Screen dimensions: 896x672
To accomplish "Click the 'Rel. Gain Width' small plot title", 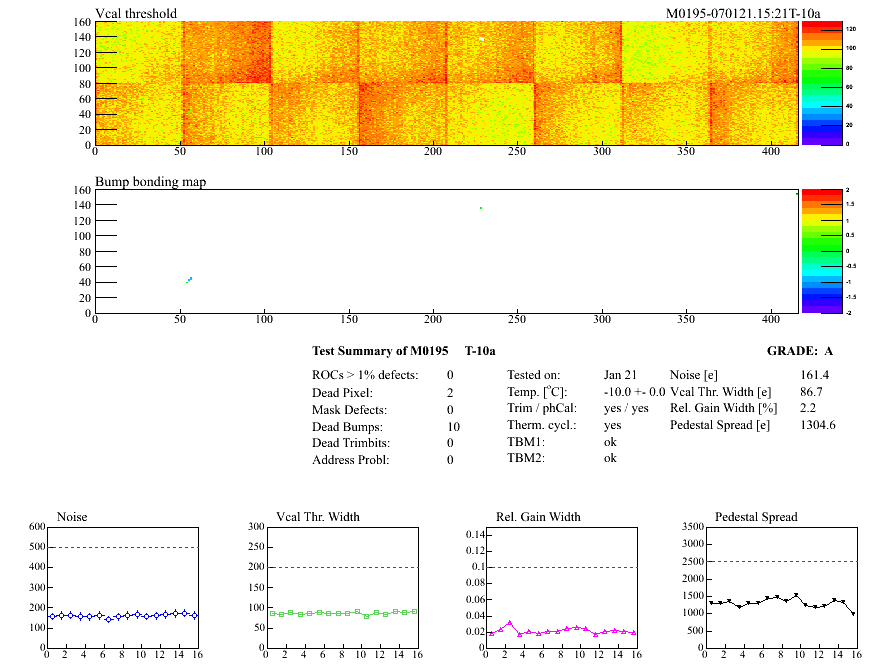I will tap(538, 517).
